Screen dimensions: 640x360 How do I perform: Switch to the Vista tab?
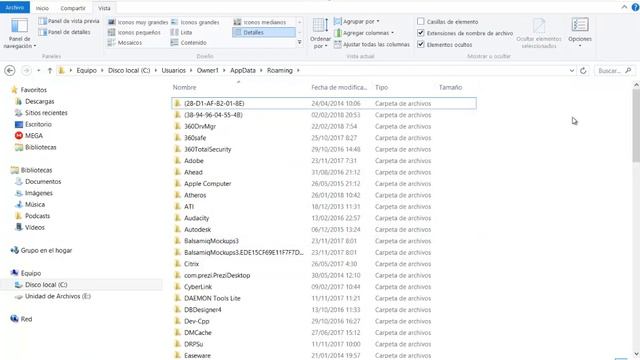coord(104,8)
